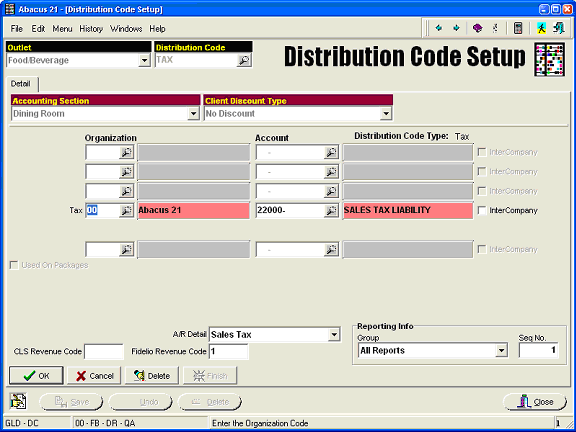This screenshot has height=432, width=576.
Task: Click the Tax Organization code field
Action: click(x=102, y=210)
